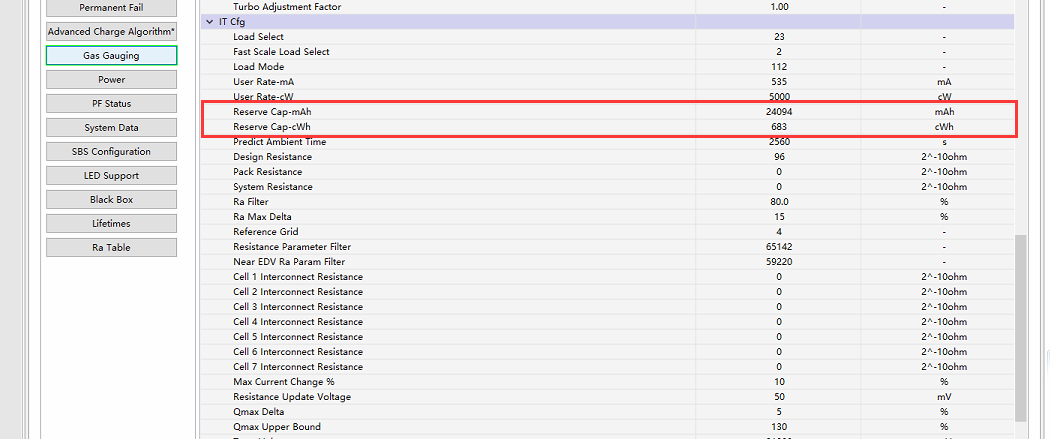Select the Gas Gauging category button
1050x439 pixels.
pos(111,56)
